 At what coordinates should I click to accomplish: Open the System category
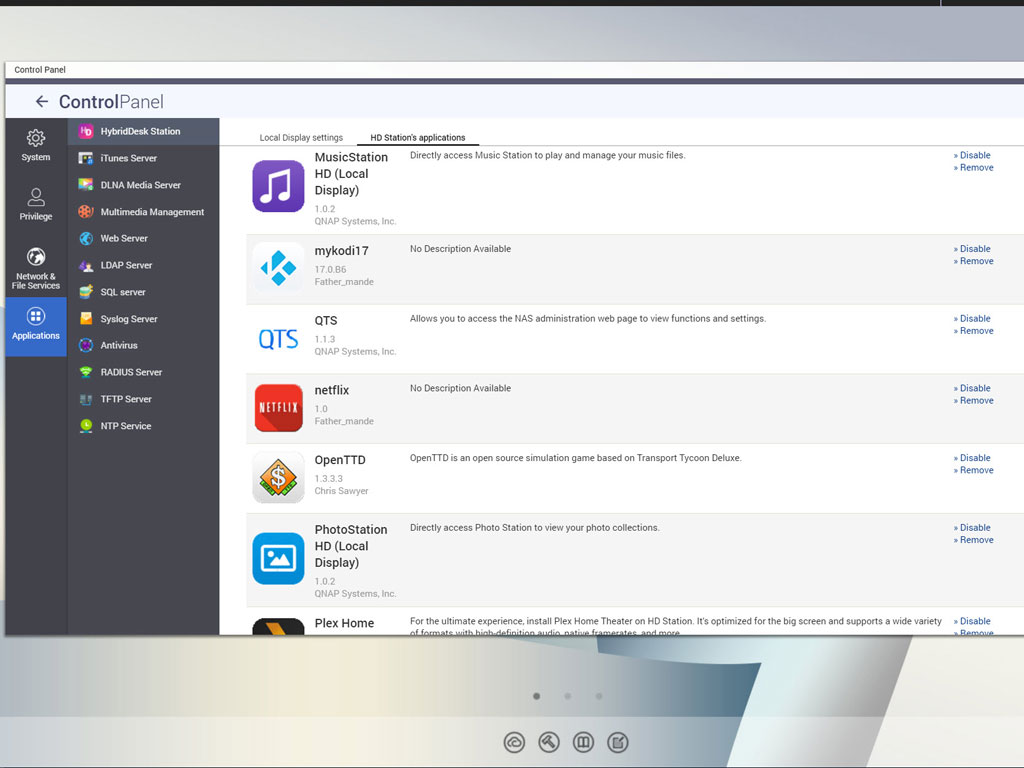(36, 145)
